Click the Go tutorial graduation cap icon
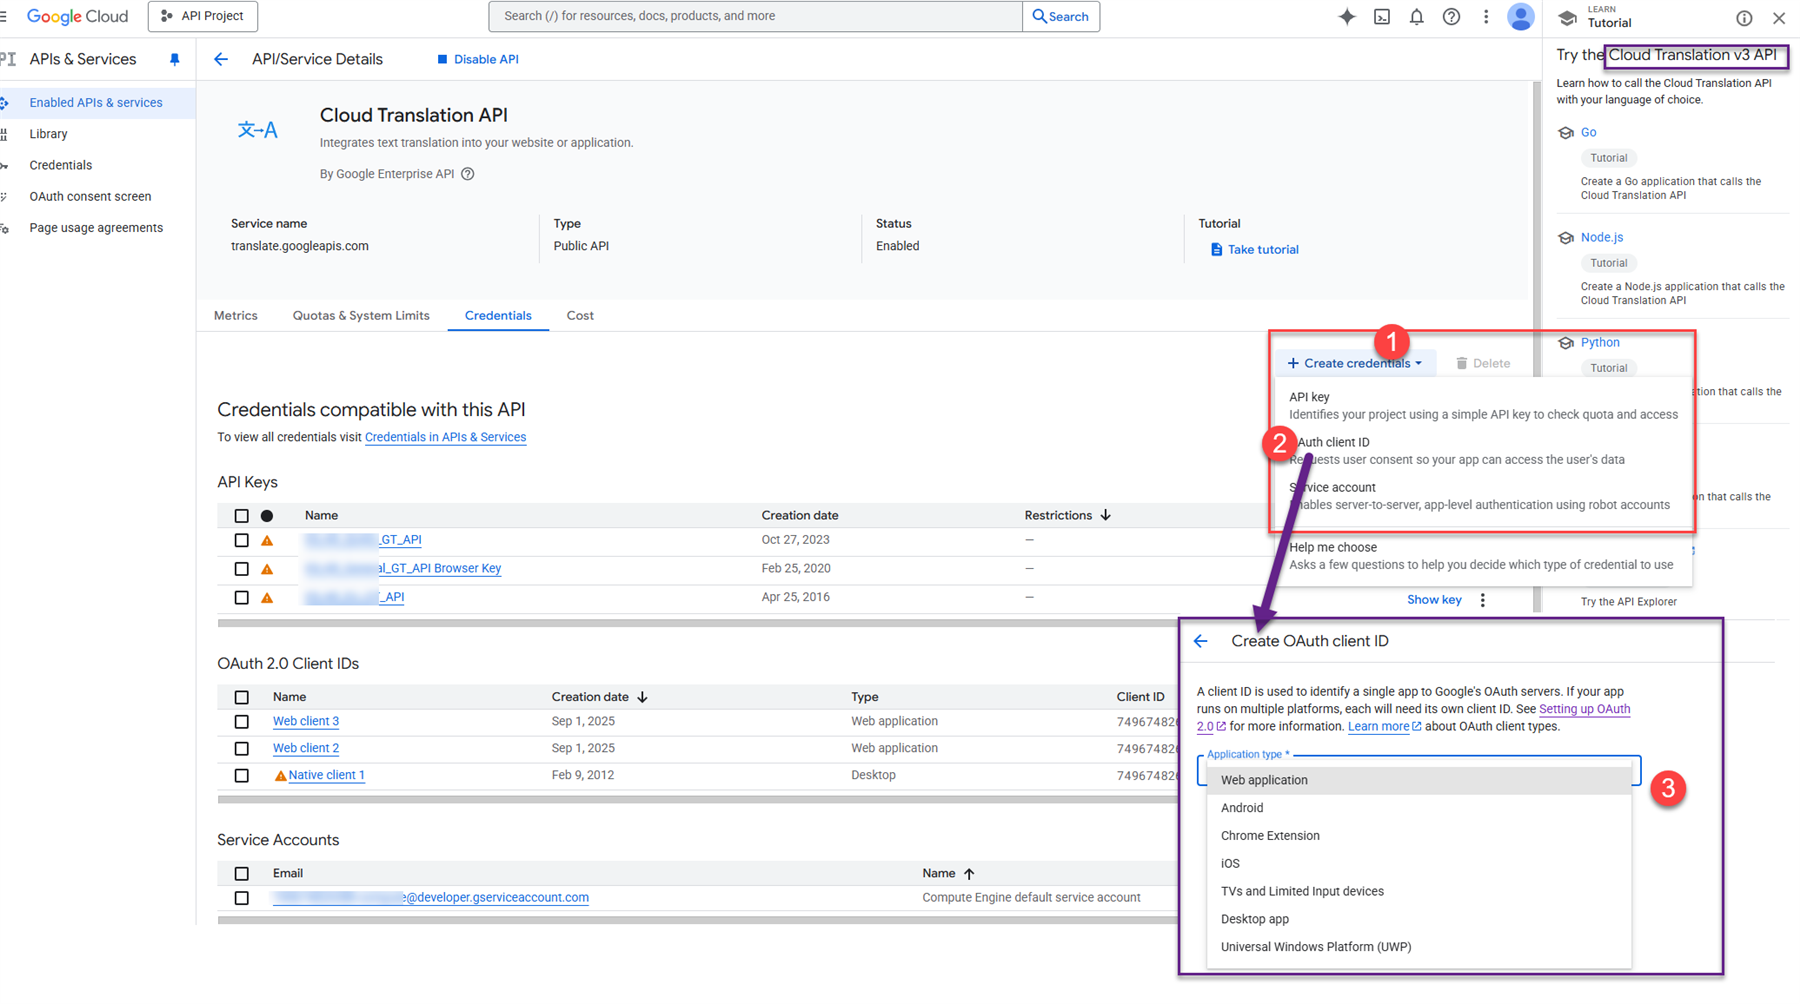Screen dimensions: 1800x1004 click(x=1566, y=133)
